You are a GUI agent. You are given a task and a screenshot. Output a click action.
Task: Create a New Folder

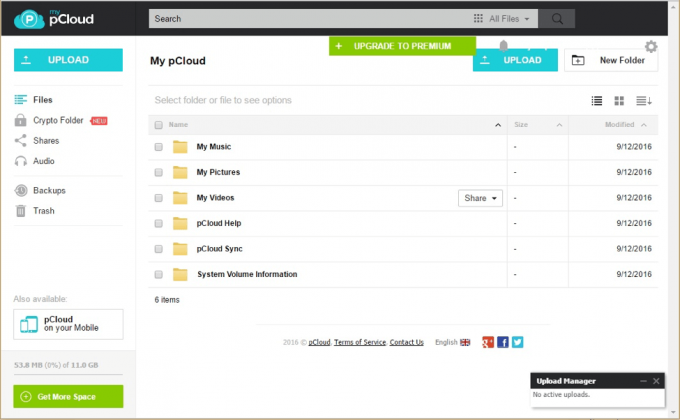point(611,60)
